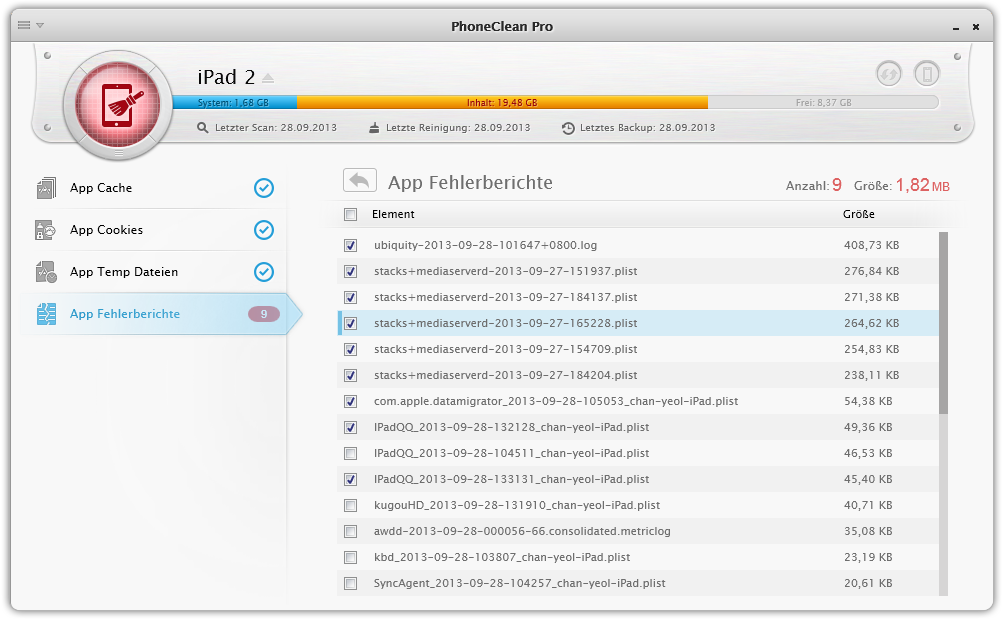Click the refresh device icon
The width and height of the screenshot is (1004, 620).
point(889,74)
